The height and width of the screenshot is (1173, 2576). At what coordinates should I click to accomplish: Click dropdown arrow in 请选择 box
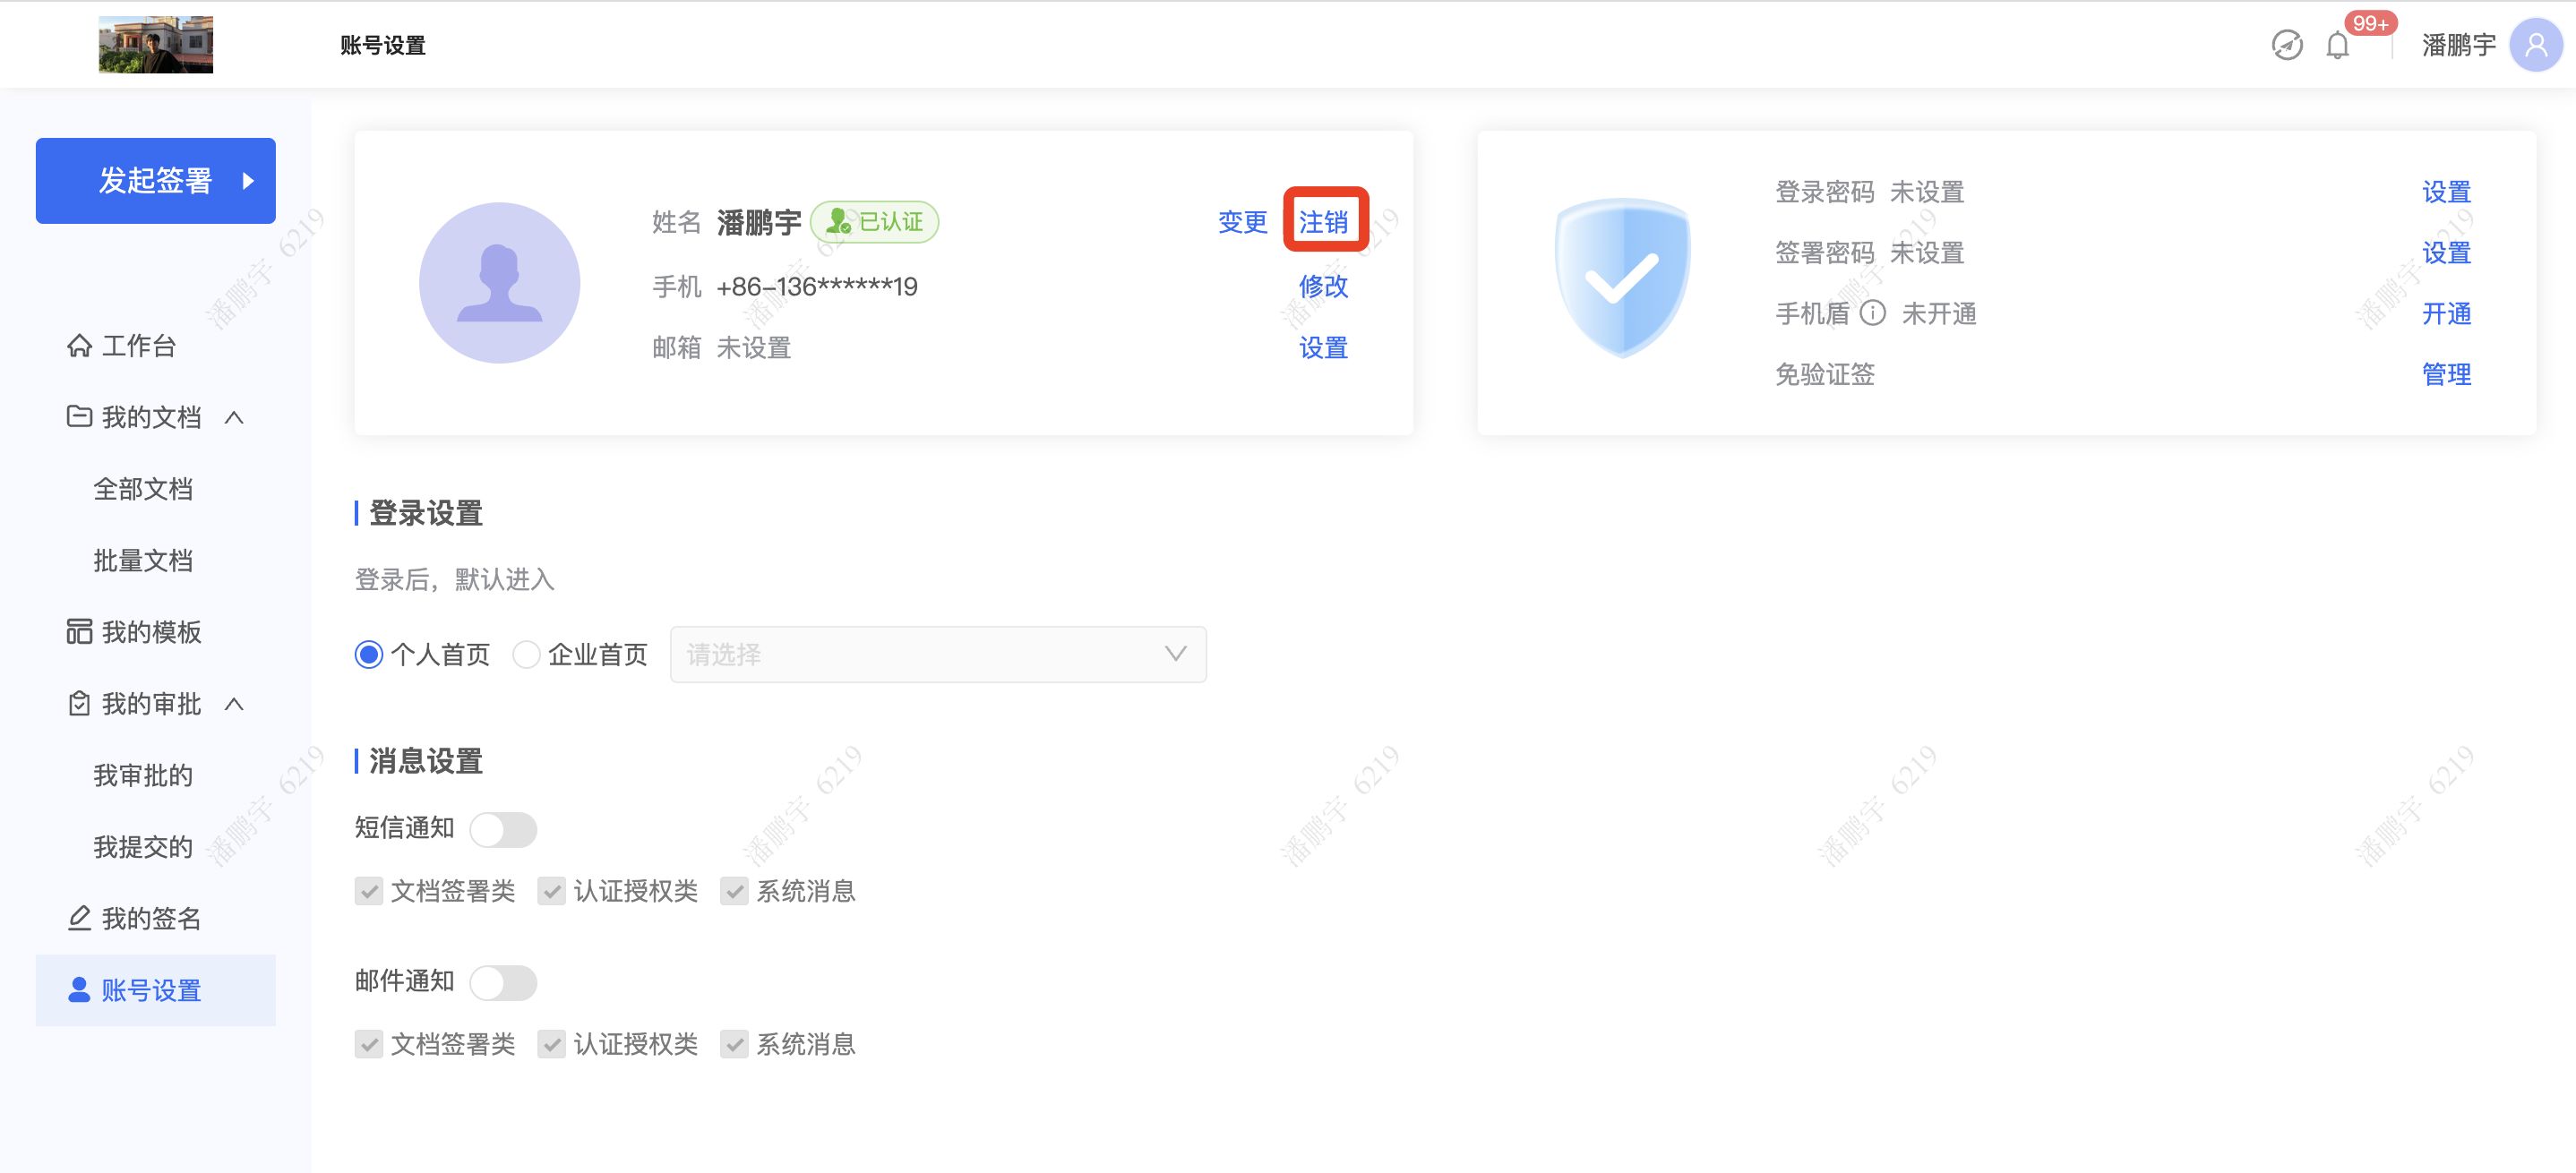1175,654
